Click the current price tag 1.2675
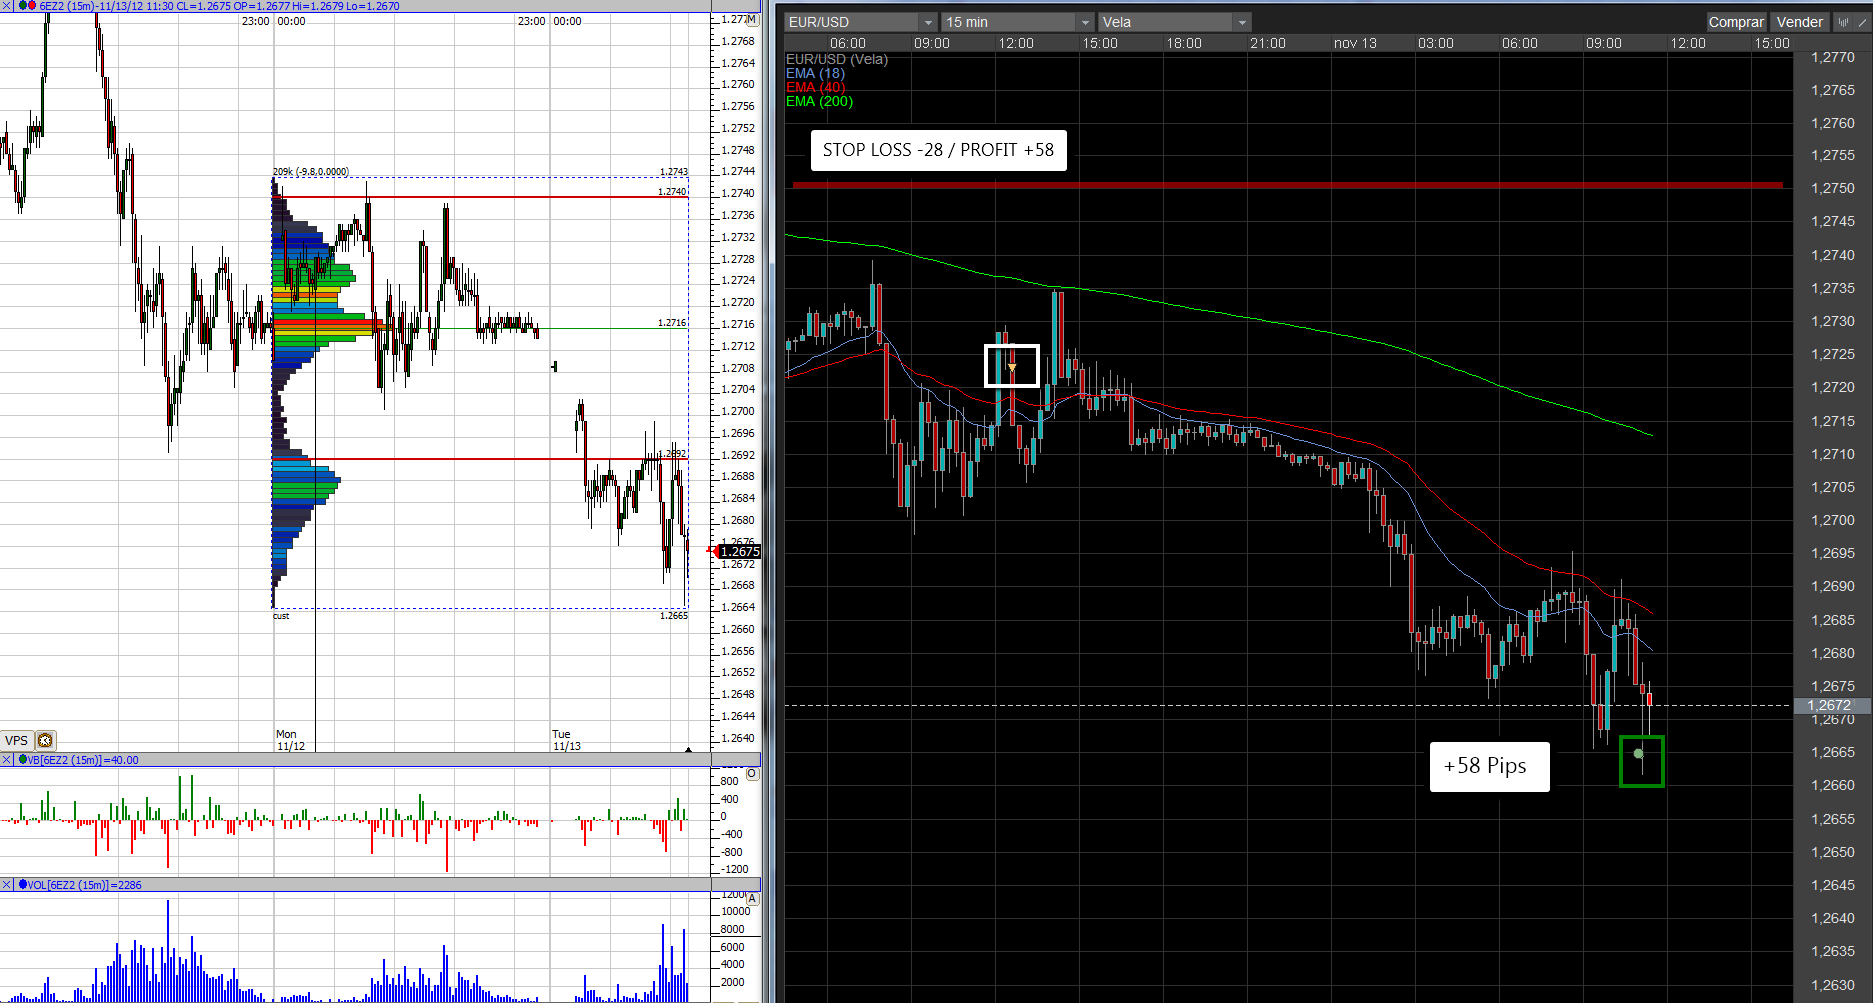This screenshot has height=1003, width=1873. [x=740, y=551]
